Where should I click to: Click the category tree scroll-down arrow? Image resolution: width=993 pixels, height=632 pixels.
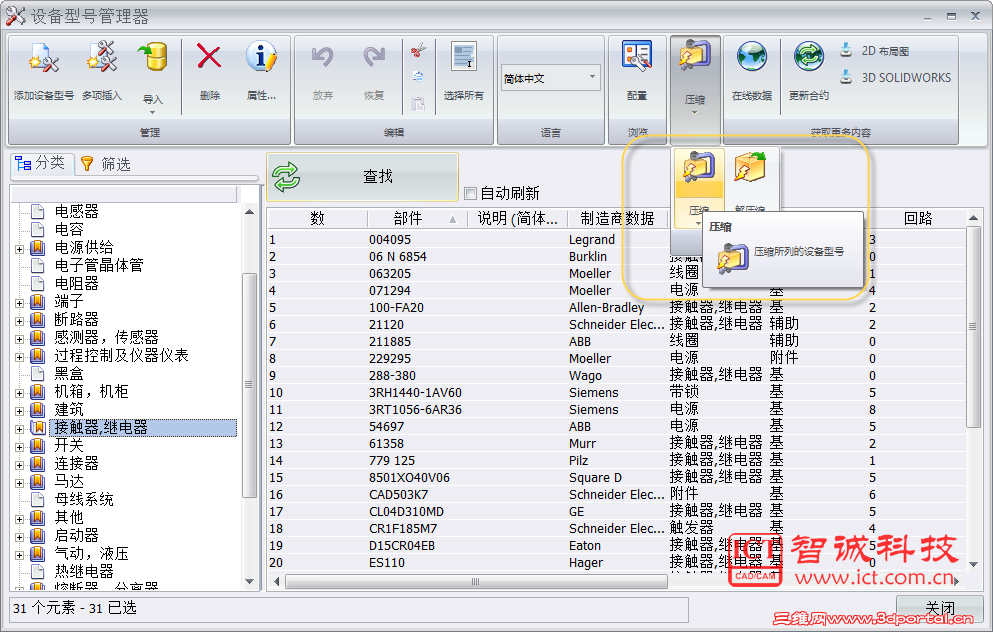point(250,581)
